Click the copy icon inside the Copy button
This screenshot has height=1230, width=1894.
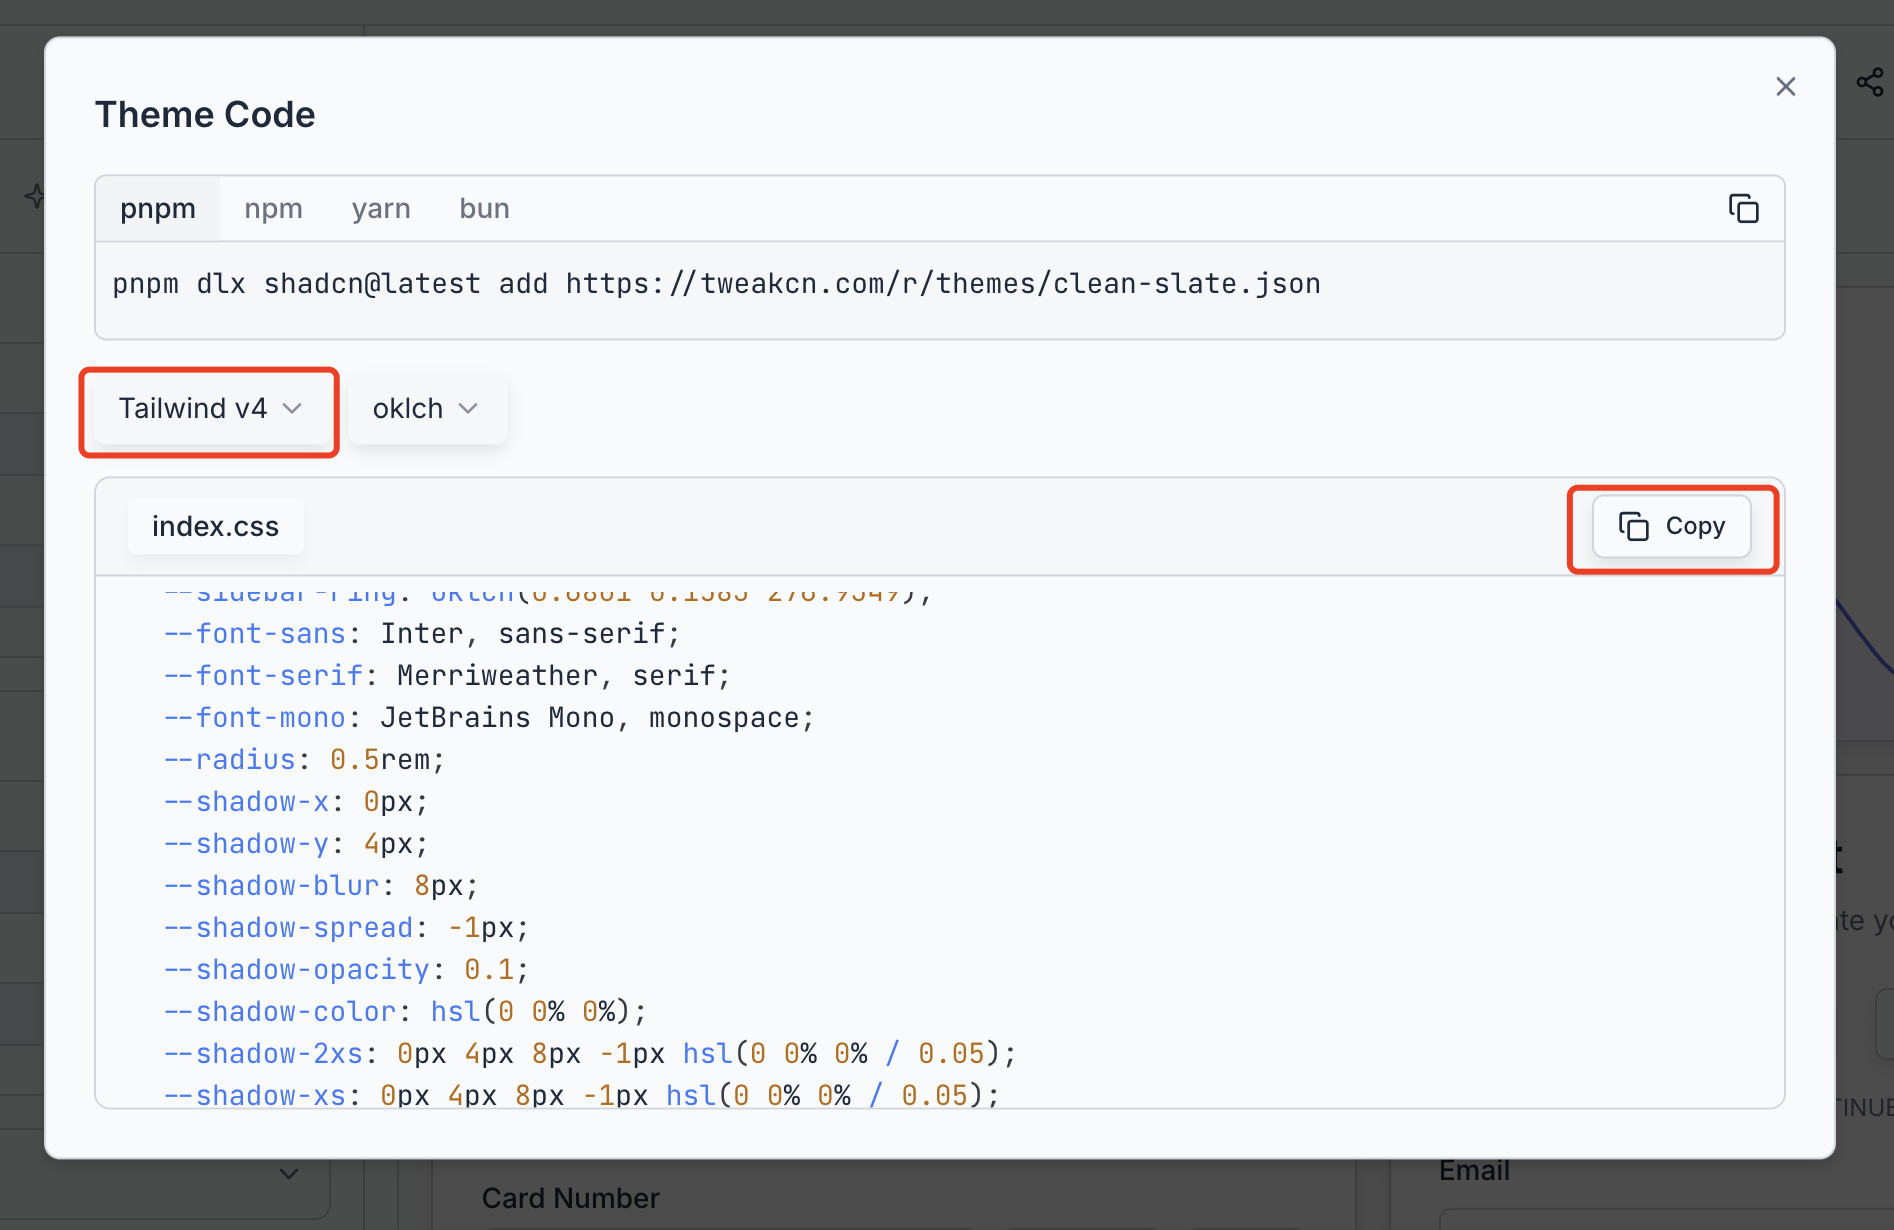[1634, 526]
